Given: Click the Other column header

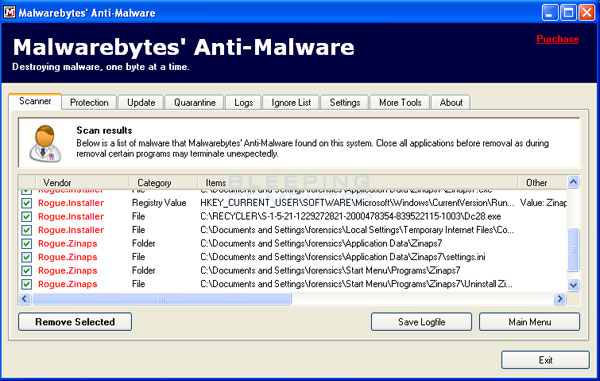Looking at the screenshot, I should [542, 182].
